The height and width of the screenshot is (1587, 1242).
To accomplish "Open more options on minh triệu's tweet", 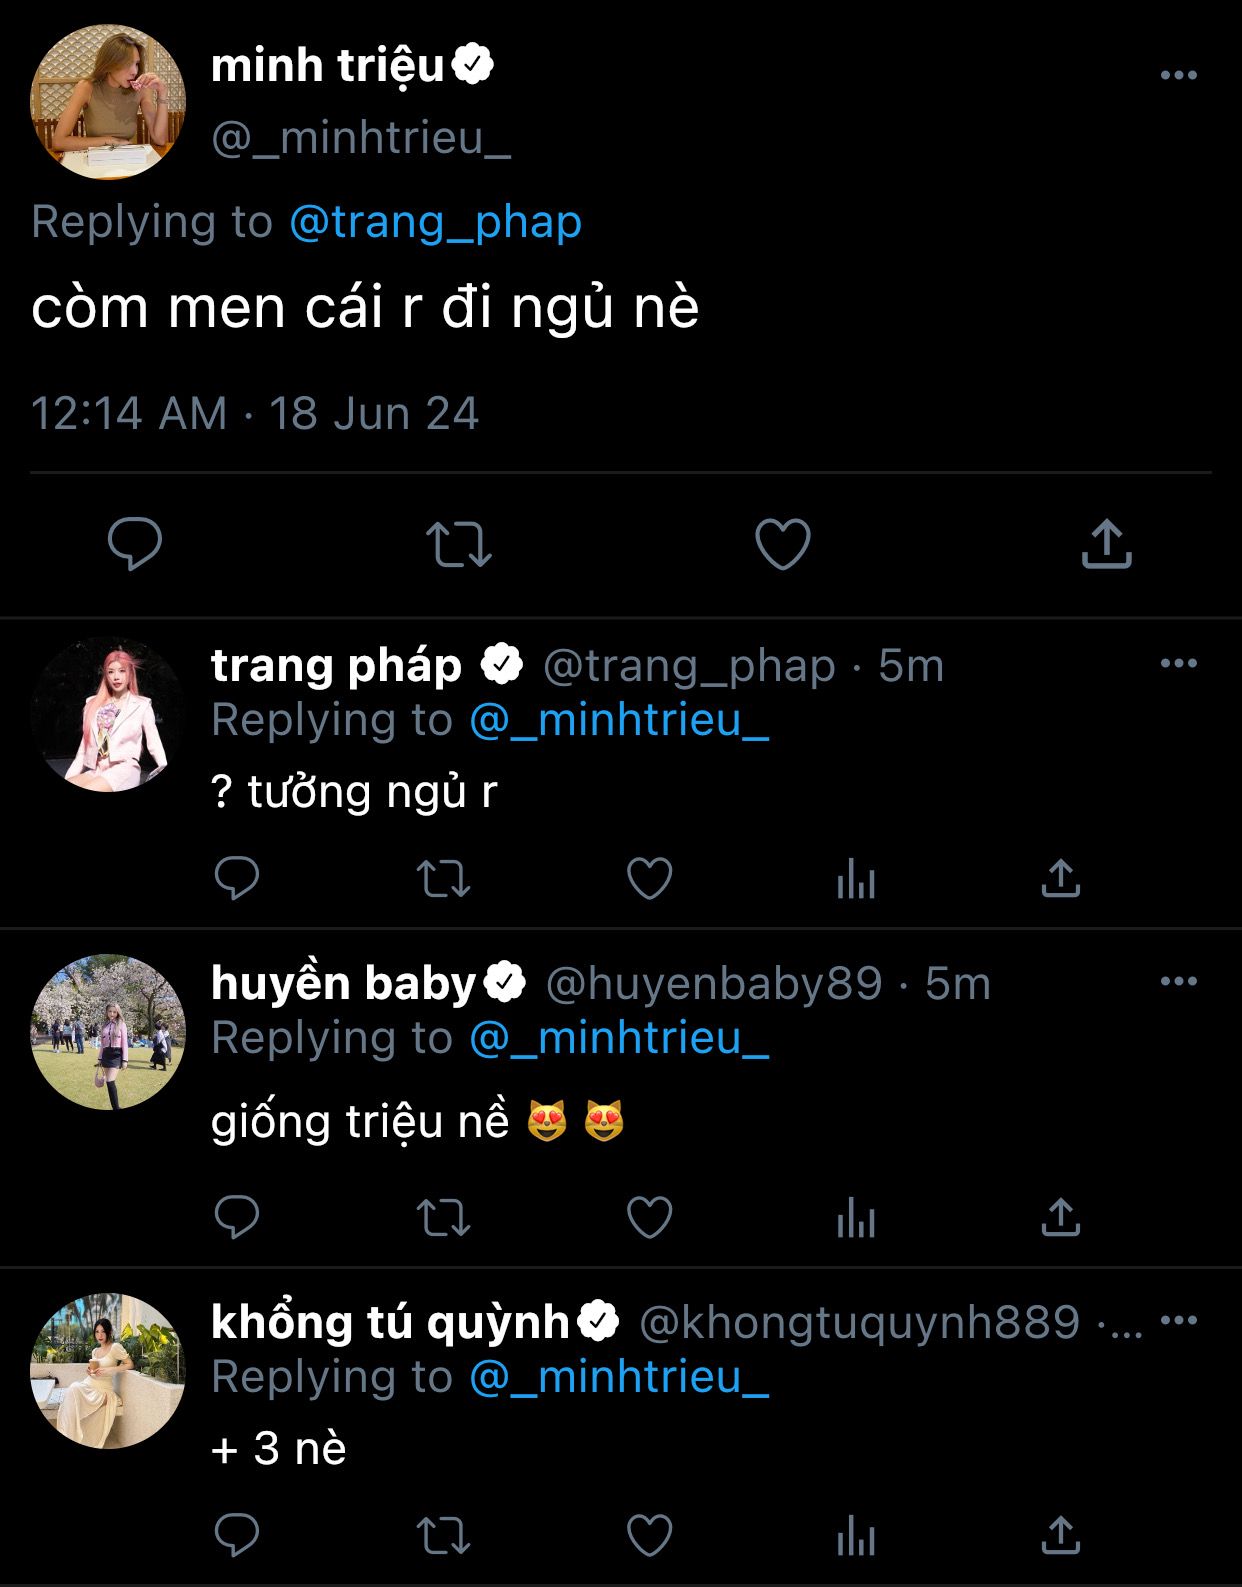I will coord(1178,75).
